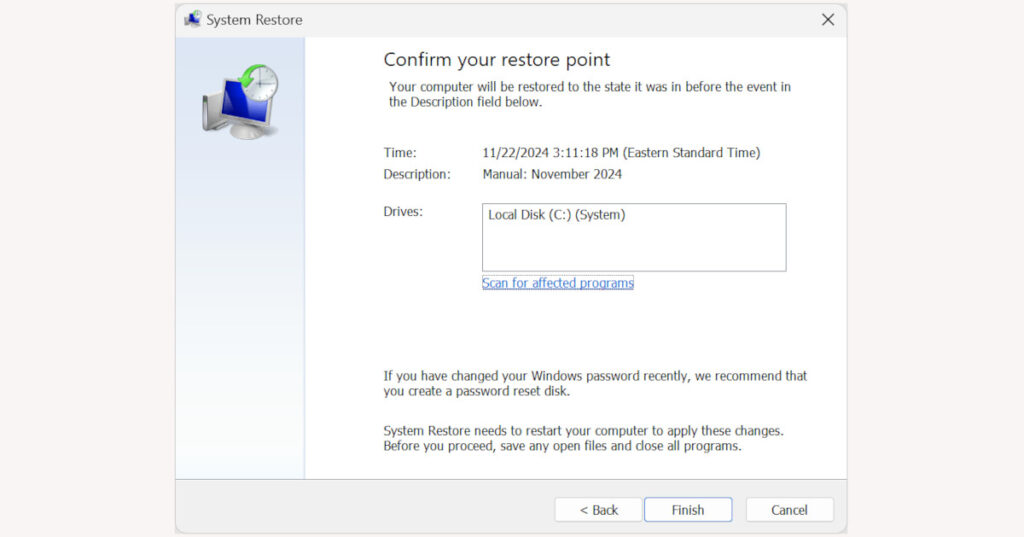The width and height of the screenshot is (1024, 537).
Task: Cancel the System Restore wizard
Action: 789,510
